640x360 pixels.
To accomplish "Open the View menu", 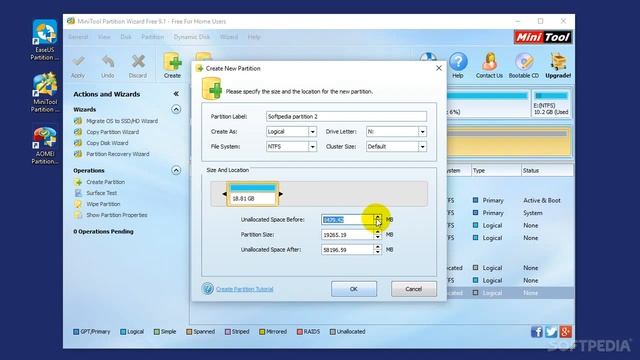I will 104,37.
